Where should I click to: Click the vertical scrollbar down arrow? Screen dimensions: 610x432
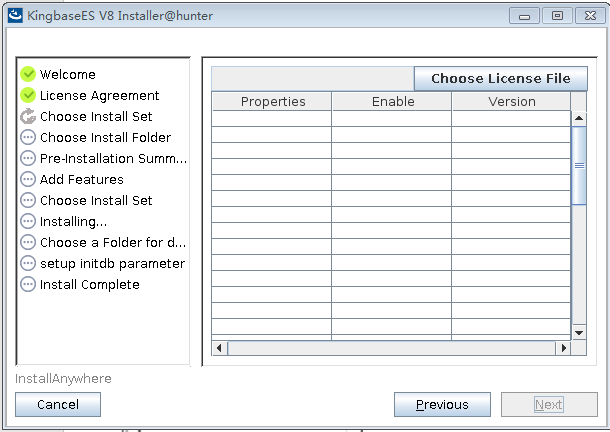coord(579,333)
